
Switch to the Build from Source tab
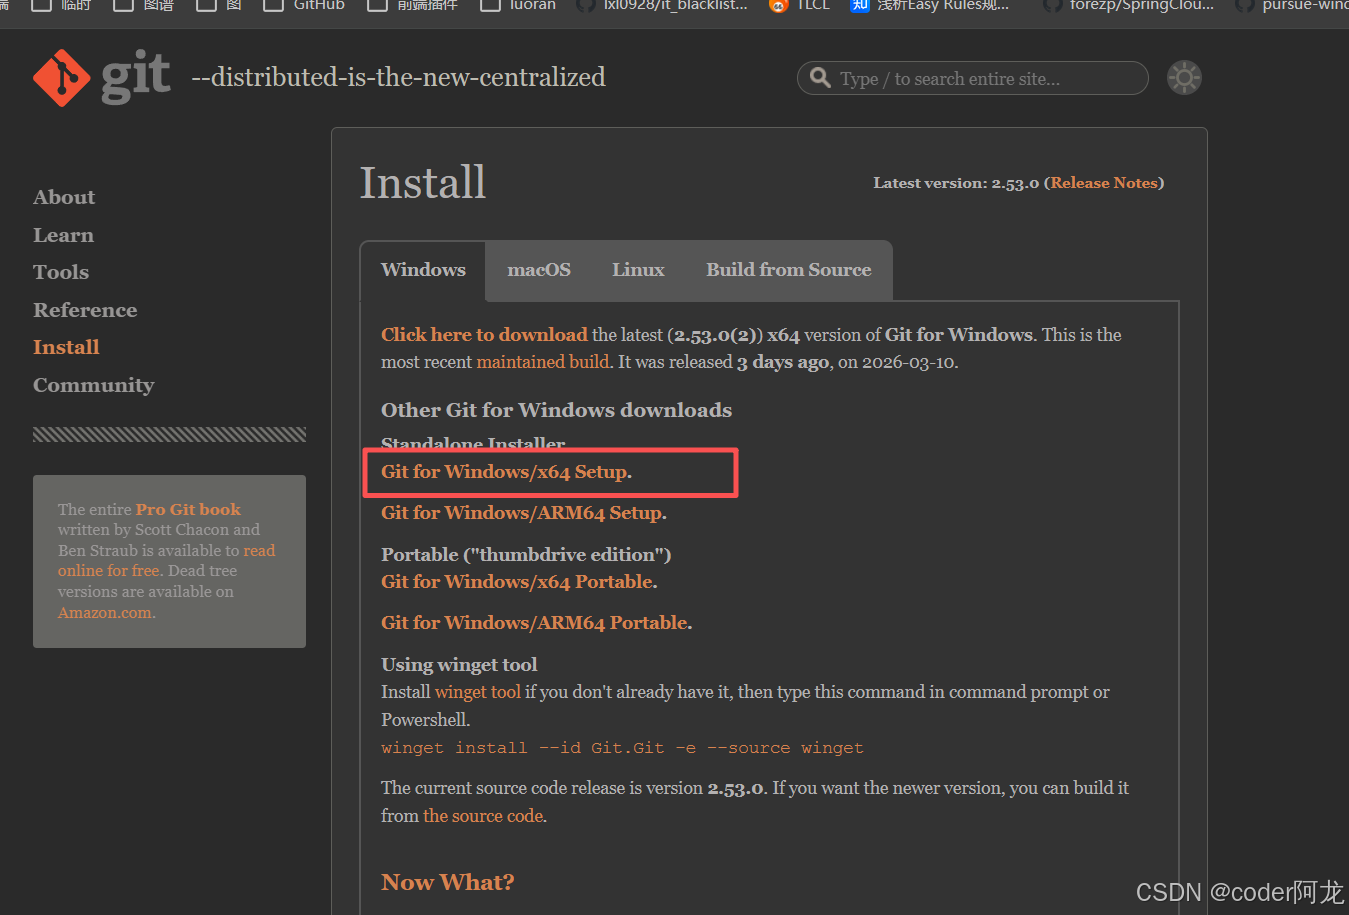click(789, 270)
